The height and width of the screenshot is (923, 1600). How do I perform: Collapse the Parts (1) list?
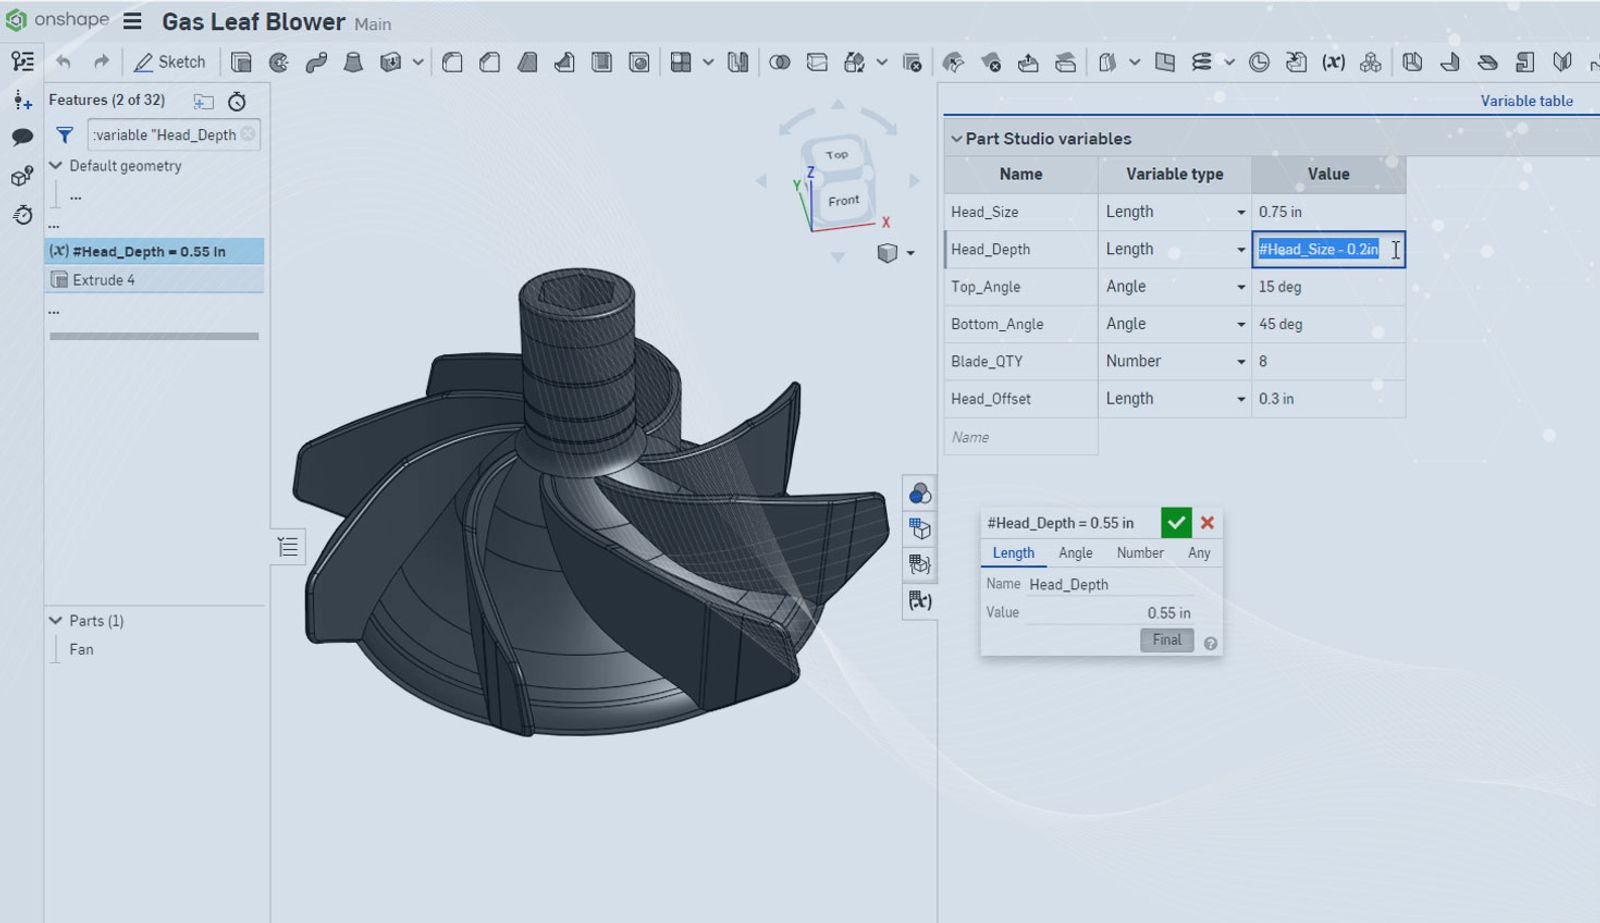(56, 621)
